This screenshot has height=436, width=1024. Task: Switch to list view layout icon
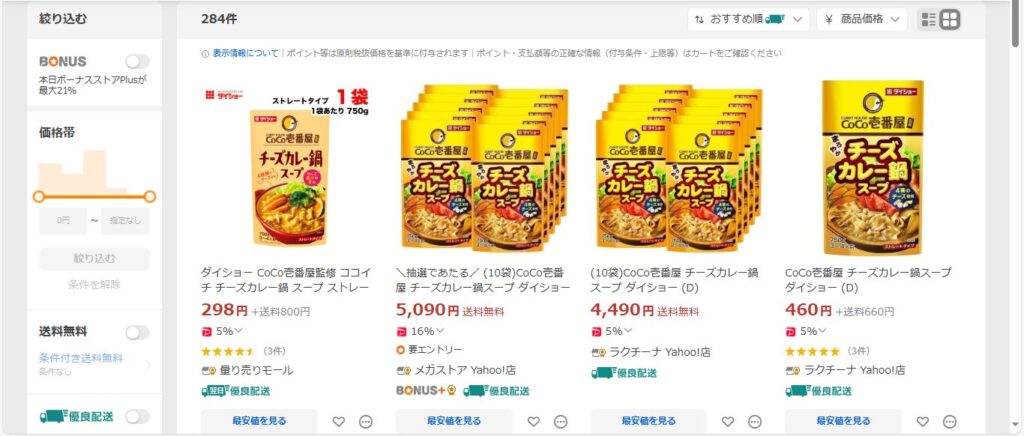pos(929,20)
